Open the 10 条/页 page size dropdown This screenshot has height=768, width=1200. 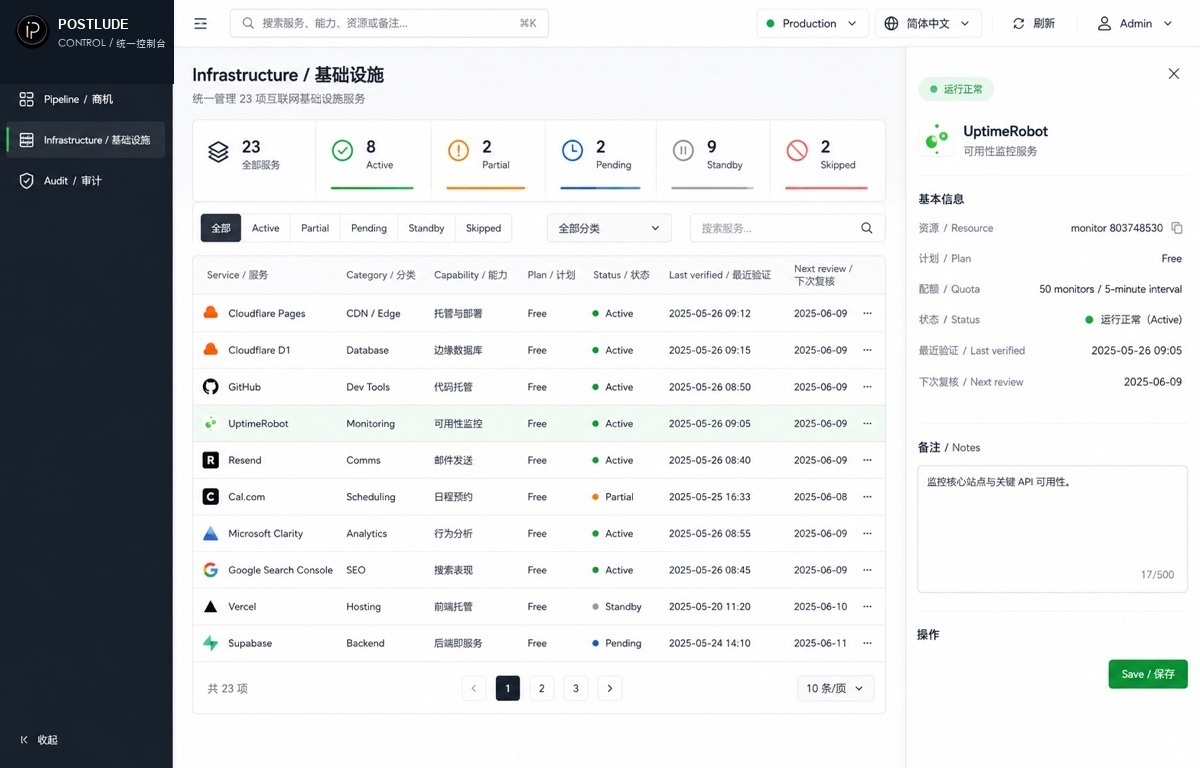pos(836,688)
